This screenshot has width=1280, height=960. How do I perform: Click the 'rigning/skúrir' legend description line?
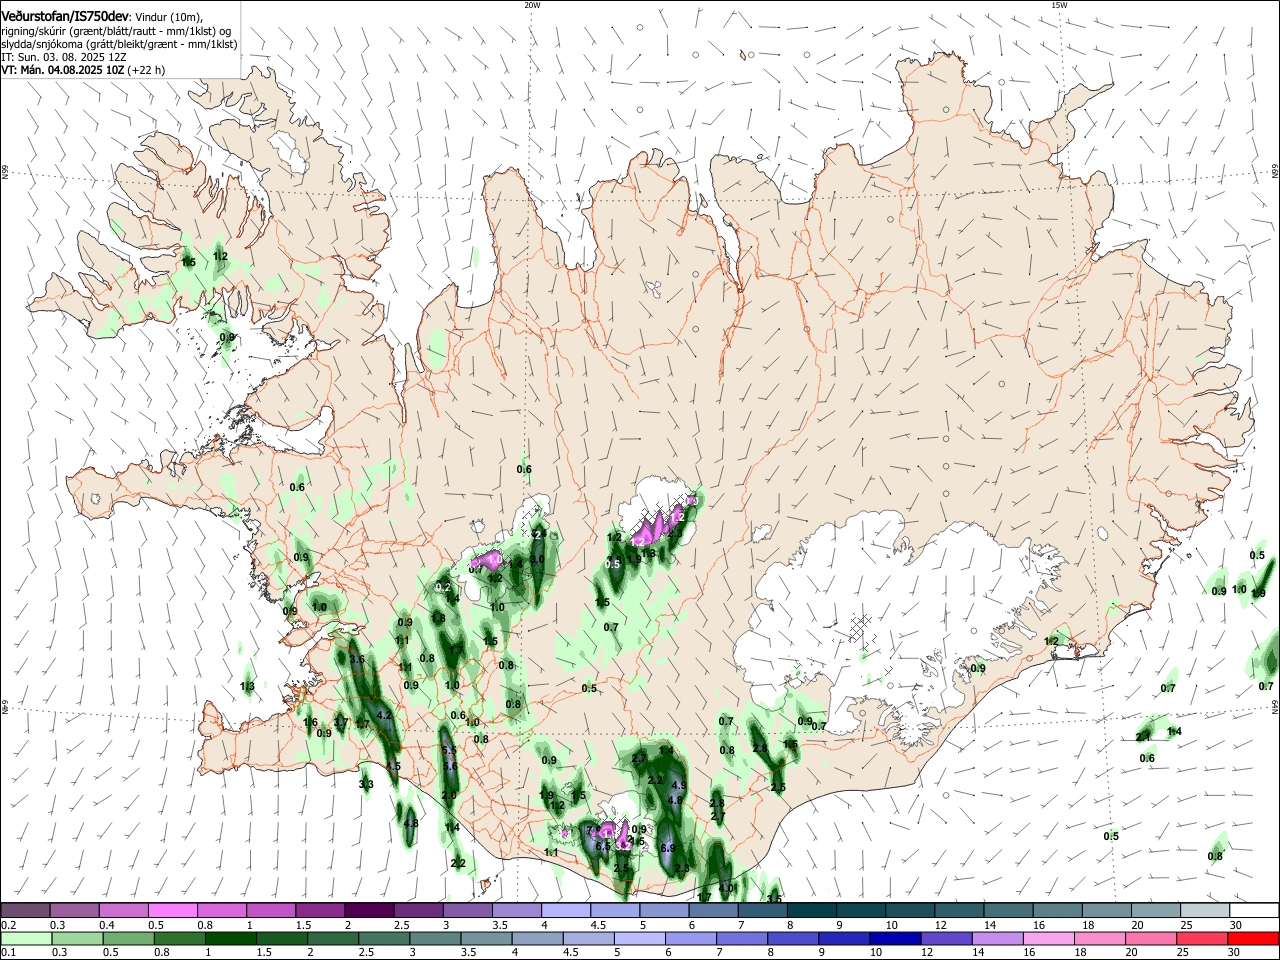115,31
